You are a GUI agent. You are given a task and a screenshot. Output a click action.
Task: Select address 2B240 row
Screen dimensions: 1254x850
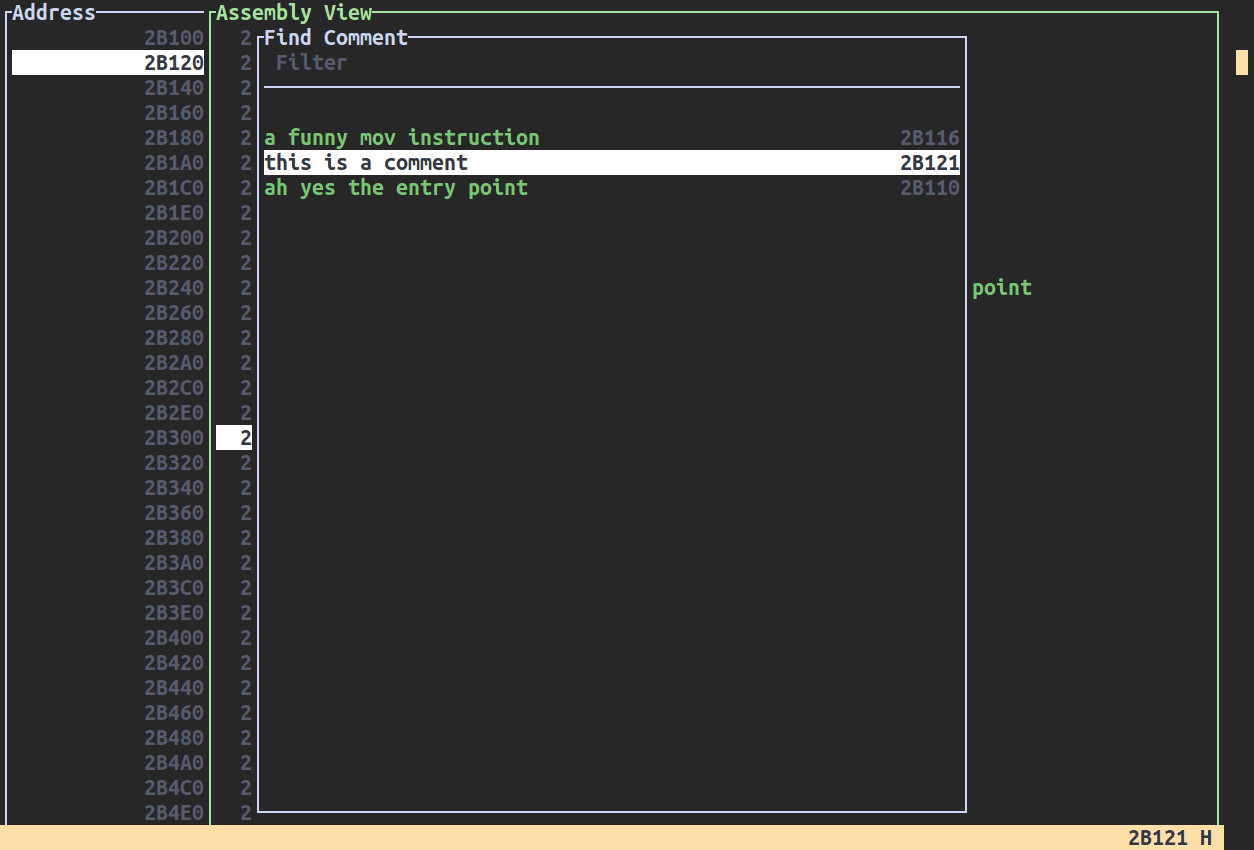(174, 288)
